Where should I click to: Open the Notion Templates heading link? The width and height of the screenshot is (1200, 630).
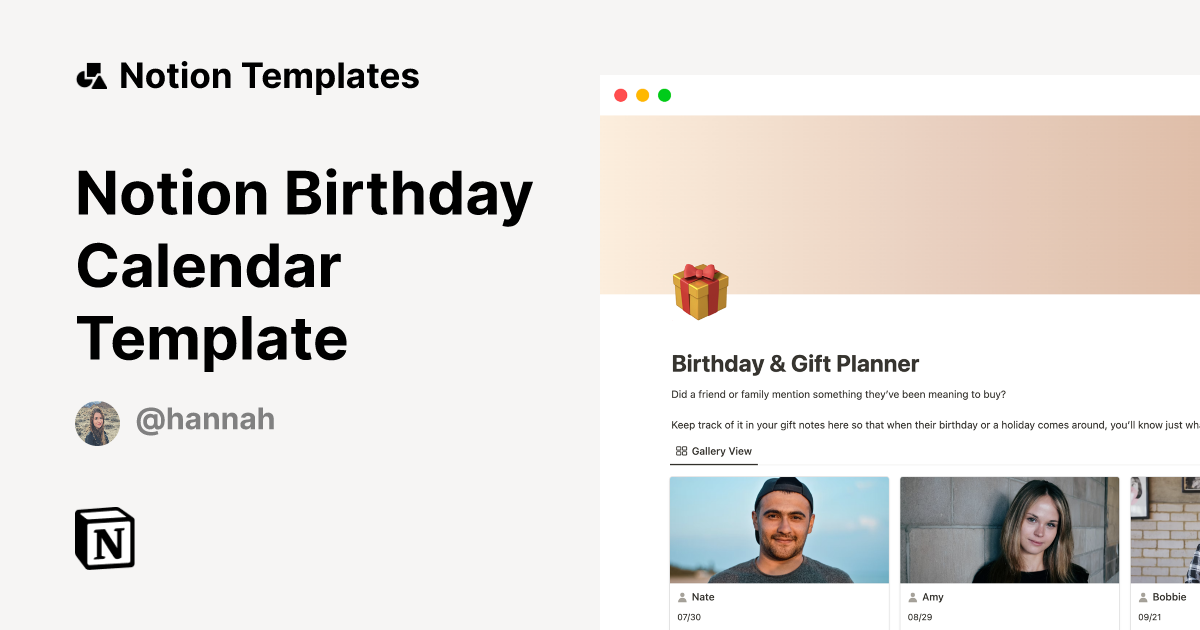point(269,76)
